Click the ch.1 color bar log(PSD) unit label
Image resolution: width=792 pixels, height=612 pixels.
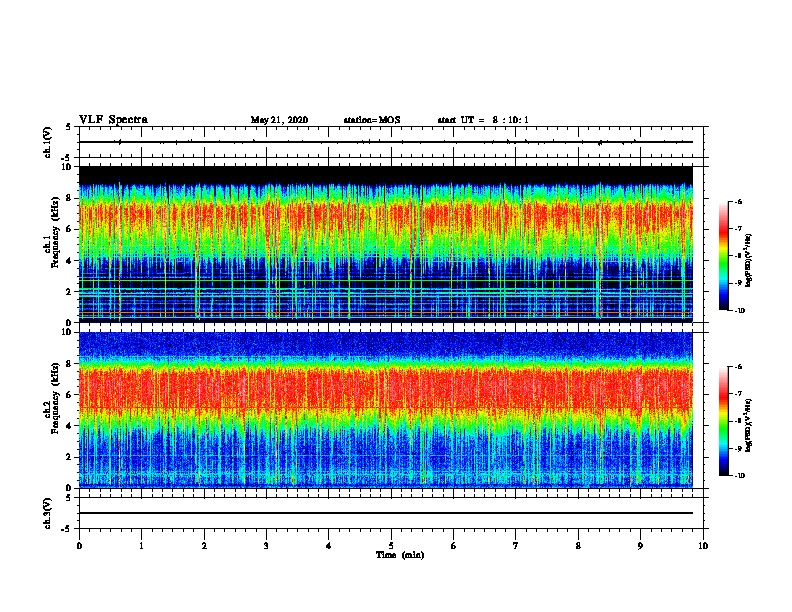749,261
